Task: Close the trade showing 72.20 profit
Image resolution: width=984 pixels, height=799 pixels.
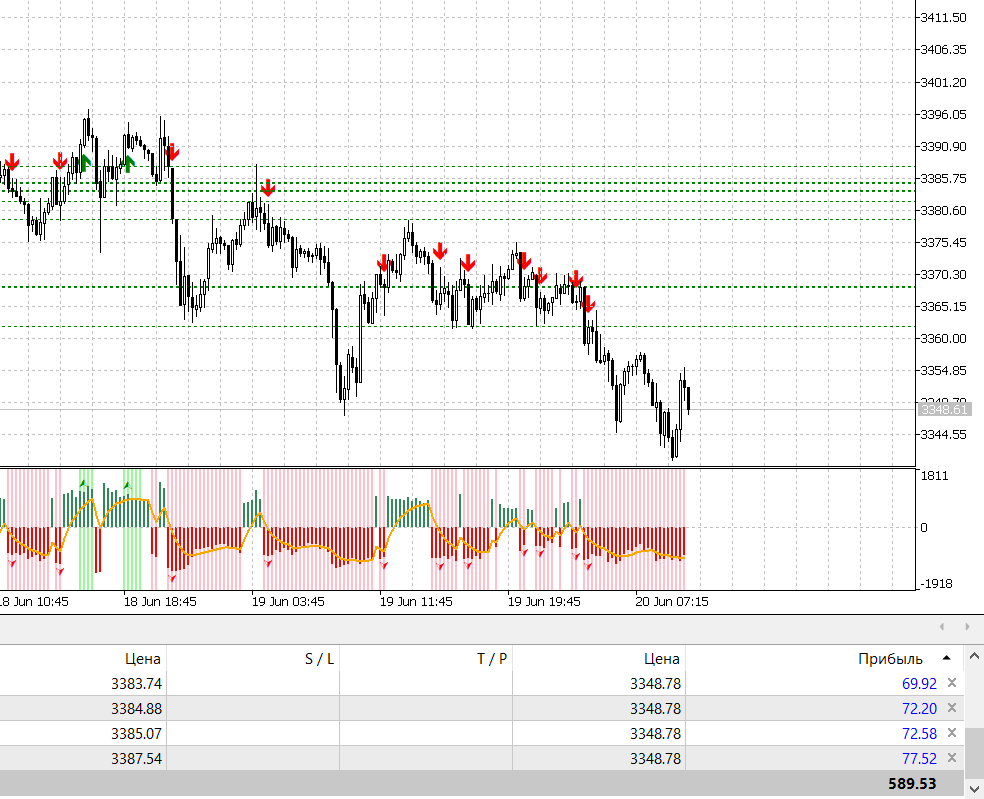Action: point(952,708)
